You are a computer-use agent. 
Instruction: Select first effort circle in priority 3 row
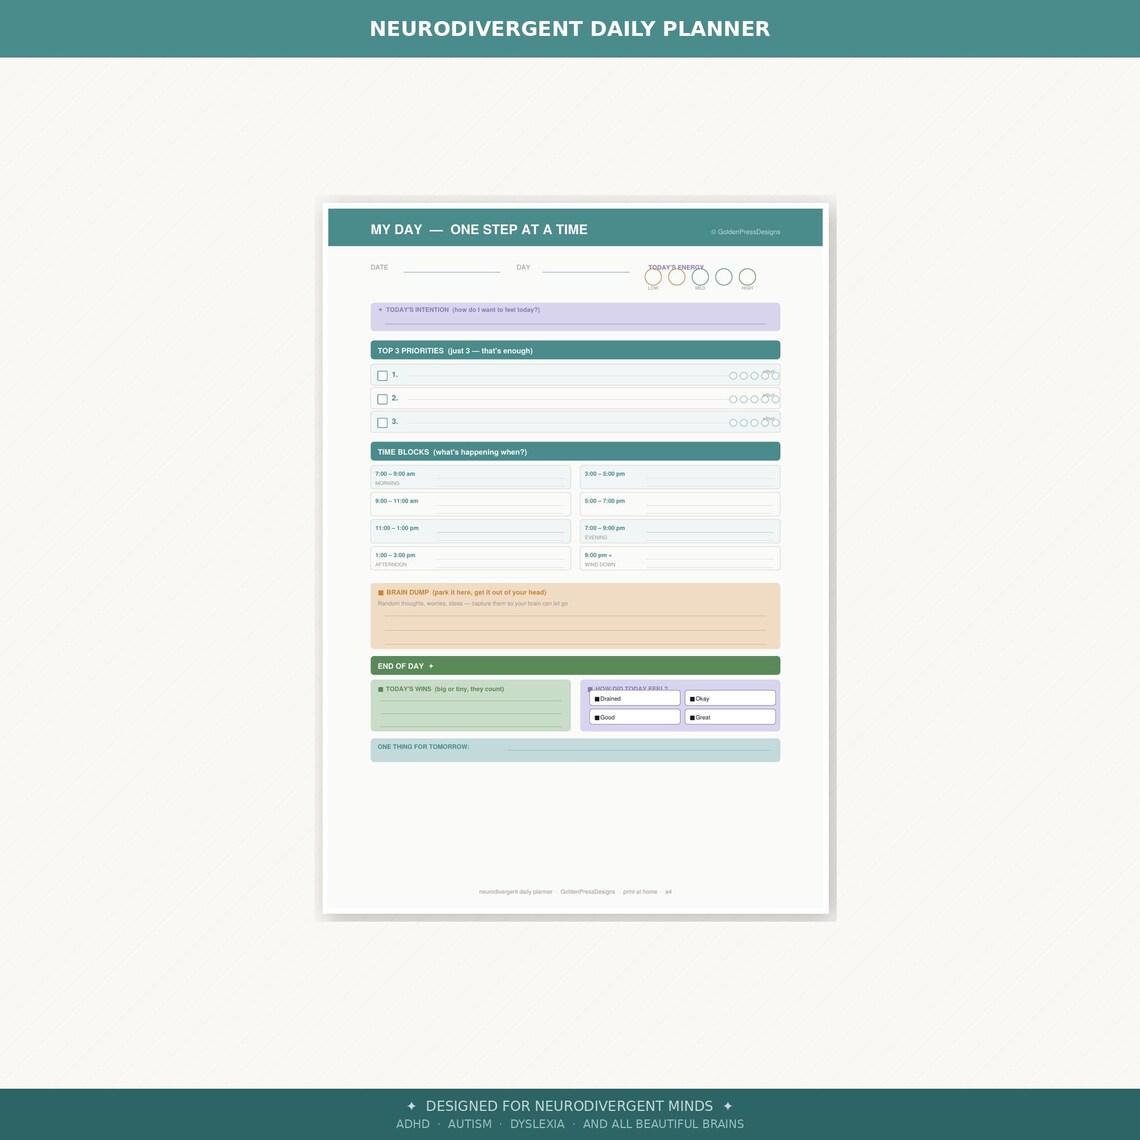coord(733,422)
